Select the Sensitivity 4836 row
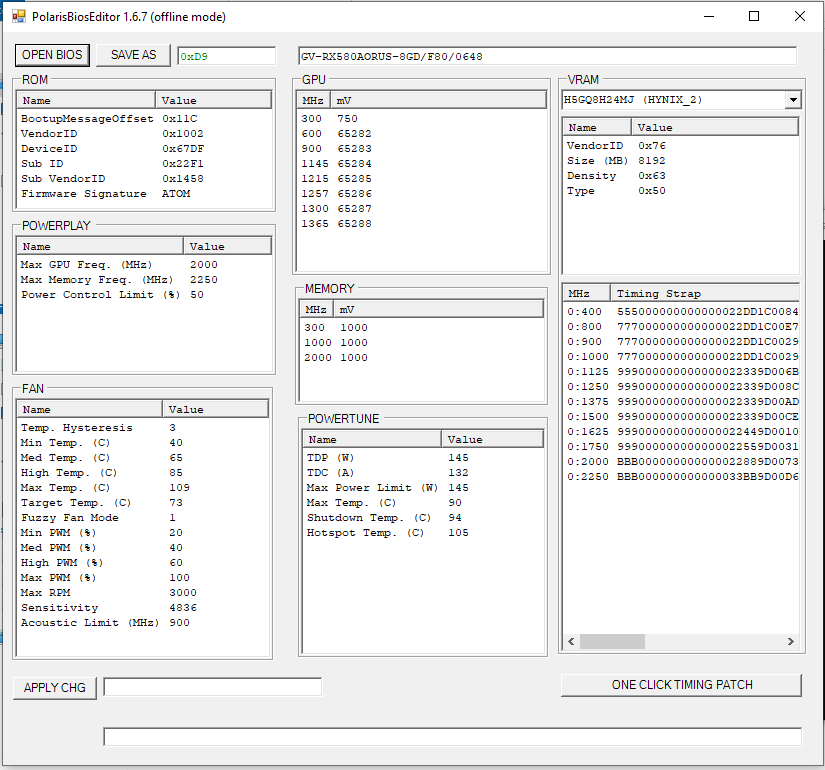 [143, 608]
